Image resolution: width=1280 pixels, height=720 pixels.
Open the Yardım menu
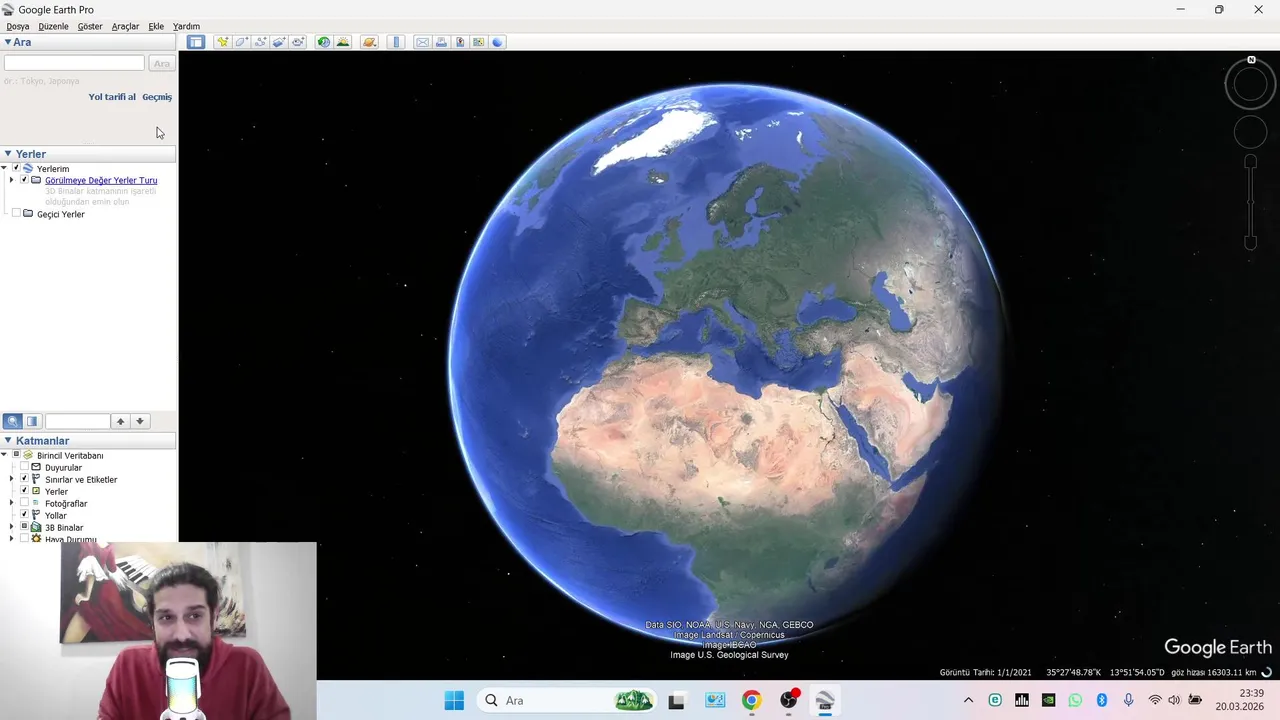point(186,26)
